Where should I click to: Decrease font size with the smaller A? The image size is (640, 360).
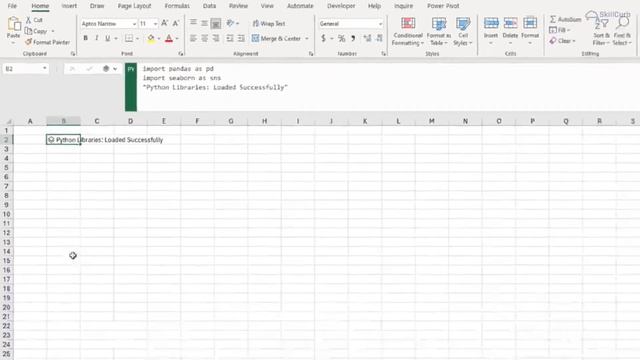click(x=176, y=24)
